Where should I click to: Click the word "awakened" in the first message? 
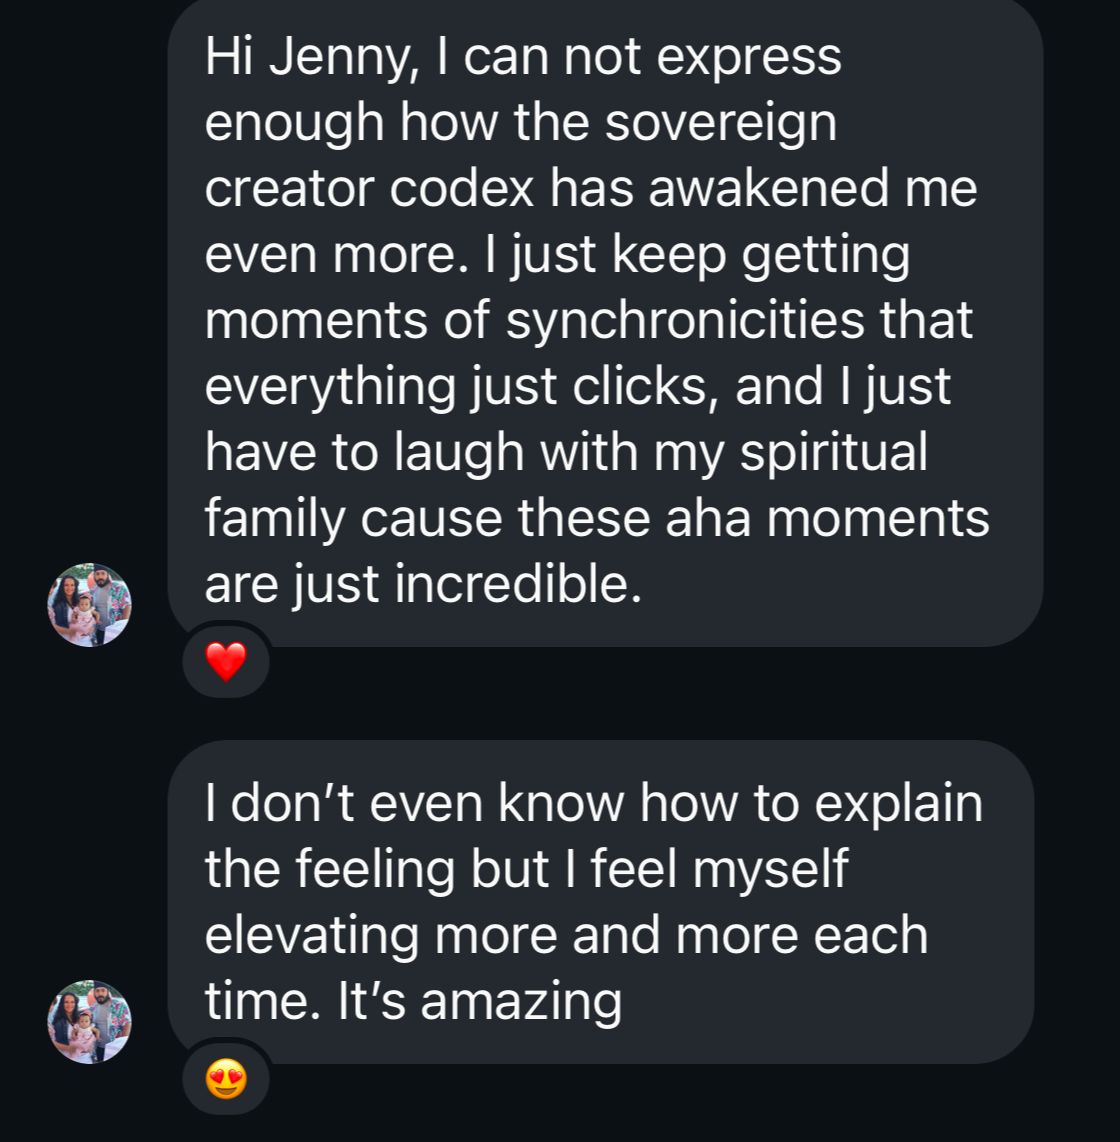[x=768, y=189]
